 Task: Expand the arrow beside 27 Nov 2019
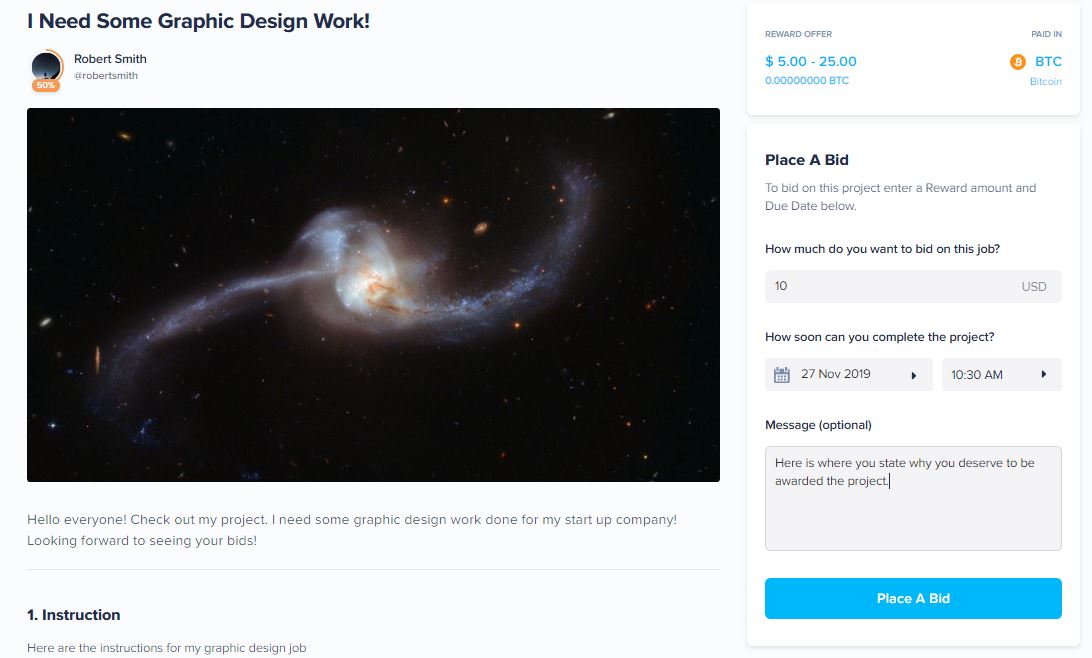coord(913,375)
